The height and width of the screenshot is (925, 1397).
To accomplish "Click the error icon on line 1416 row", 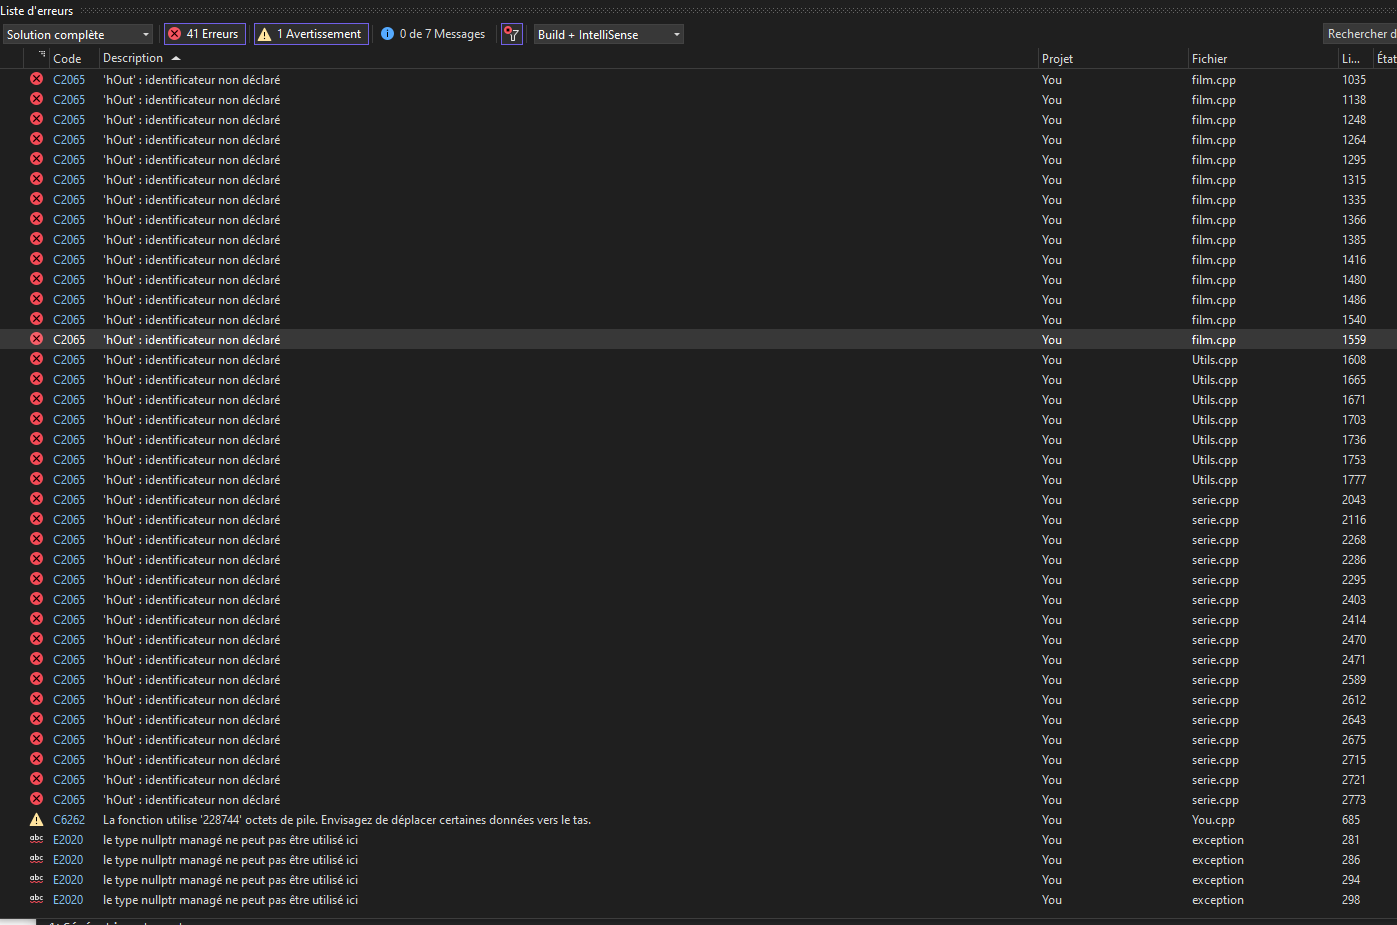I will click(x=37, y=259).
